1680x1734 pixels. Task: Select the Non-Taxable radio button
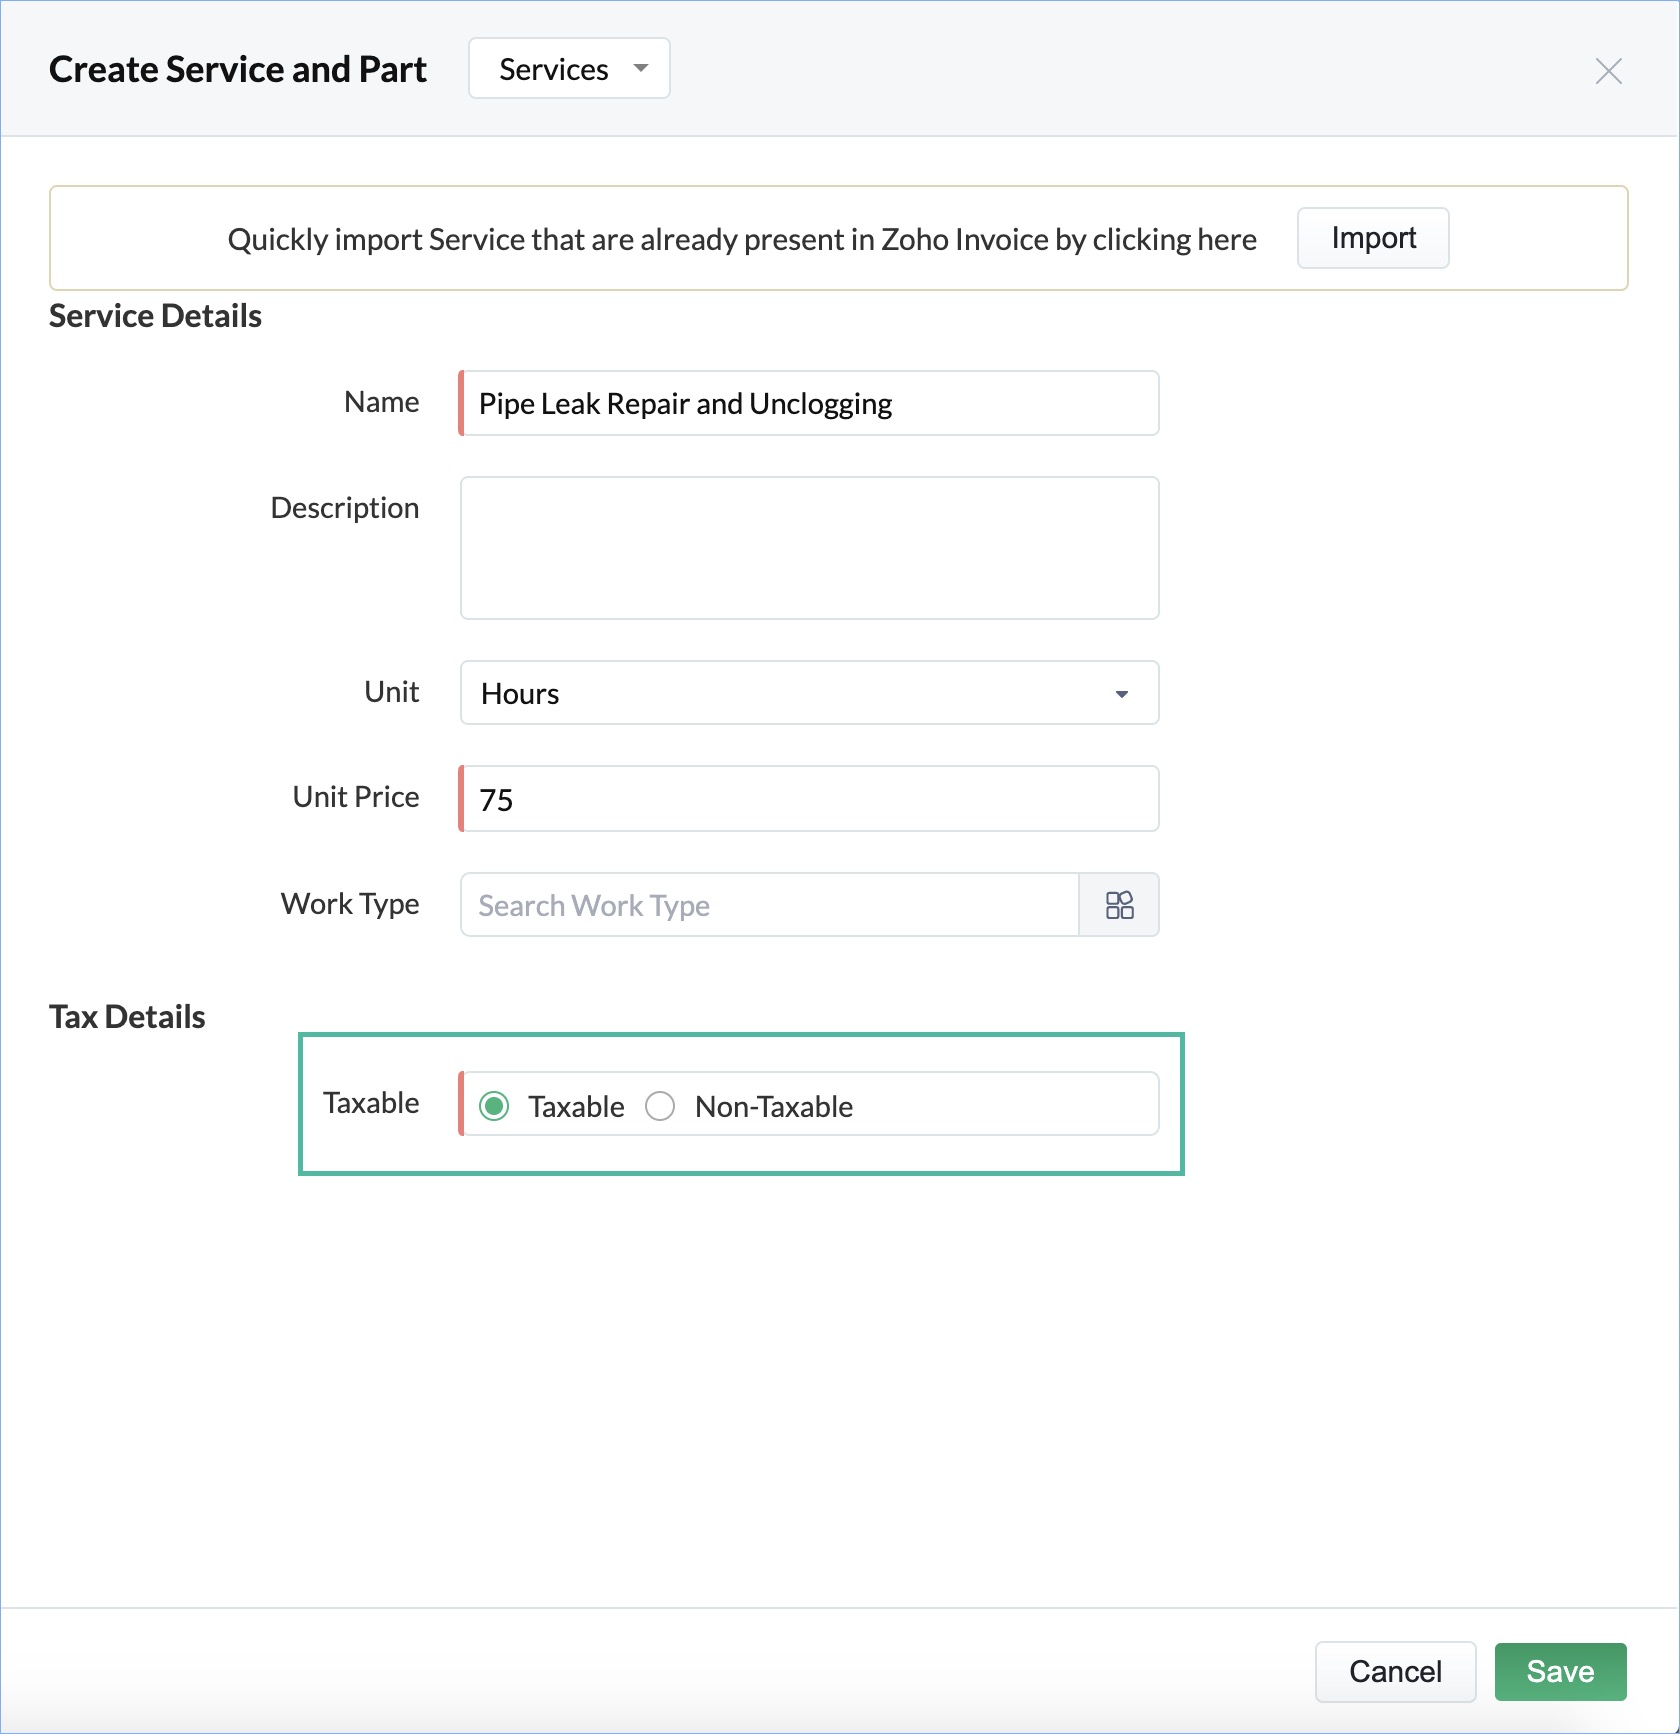pyautogui.click(x=660, y=1106)
